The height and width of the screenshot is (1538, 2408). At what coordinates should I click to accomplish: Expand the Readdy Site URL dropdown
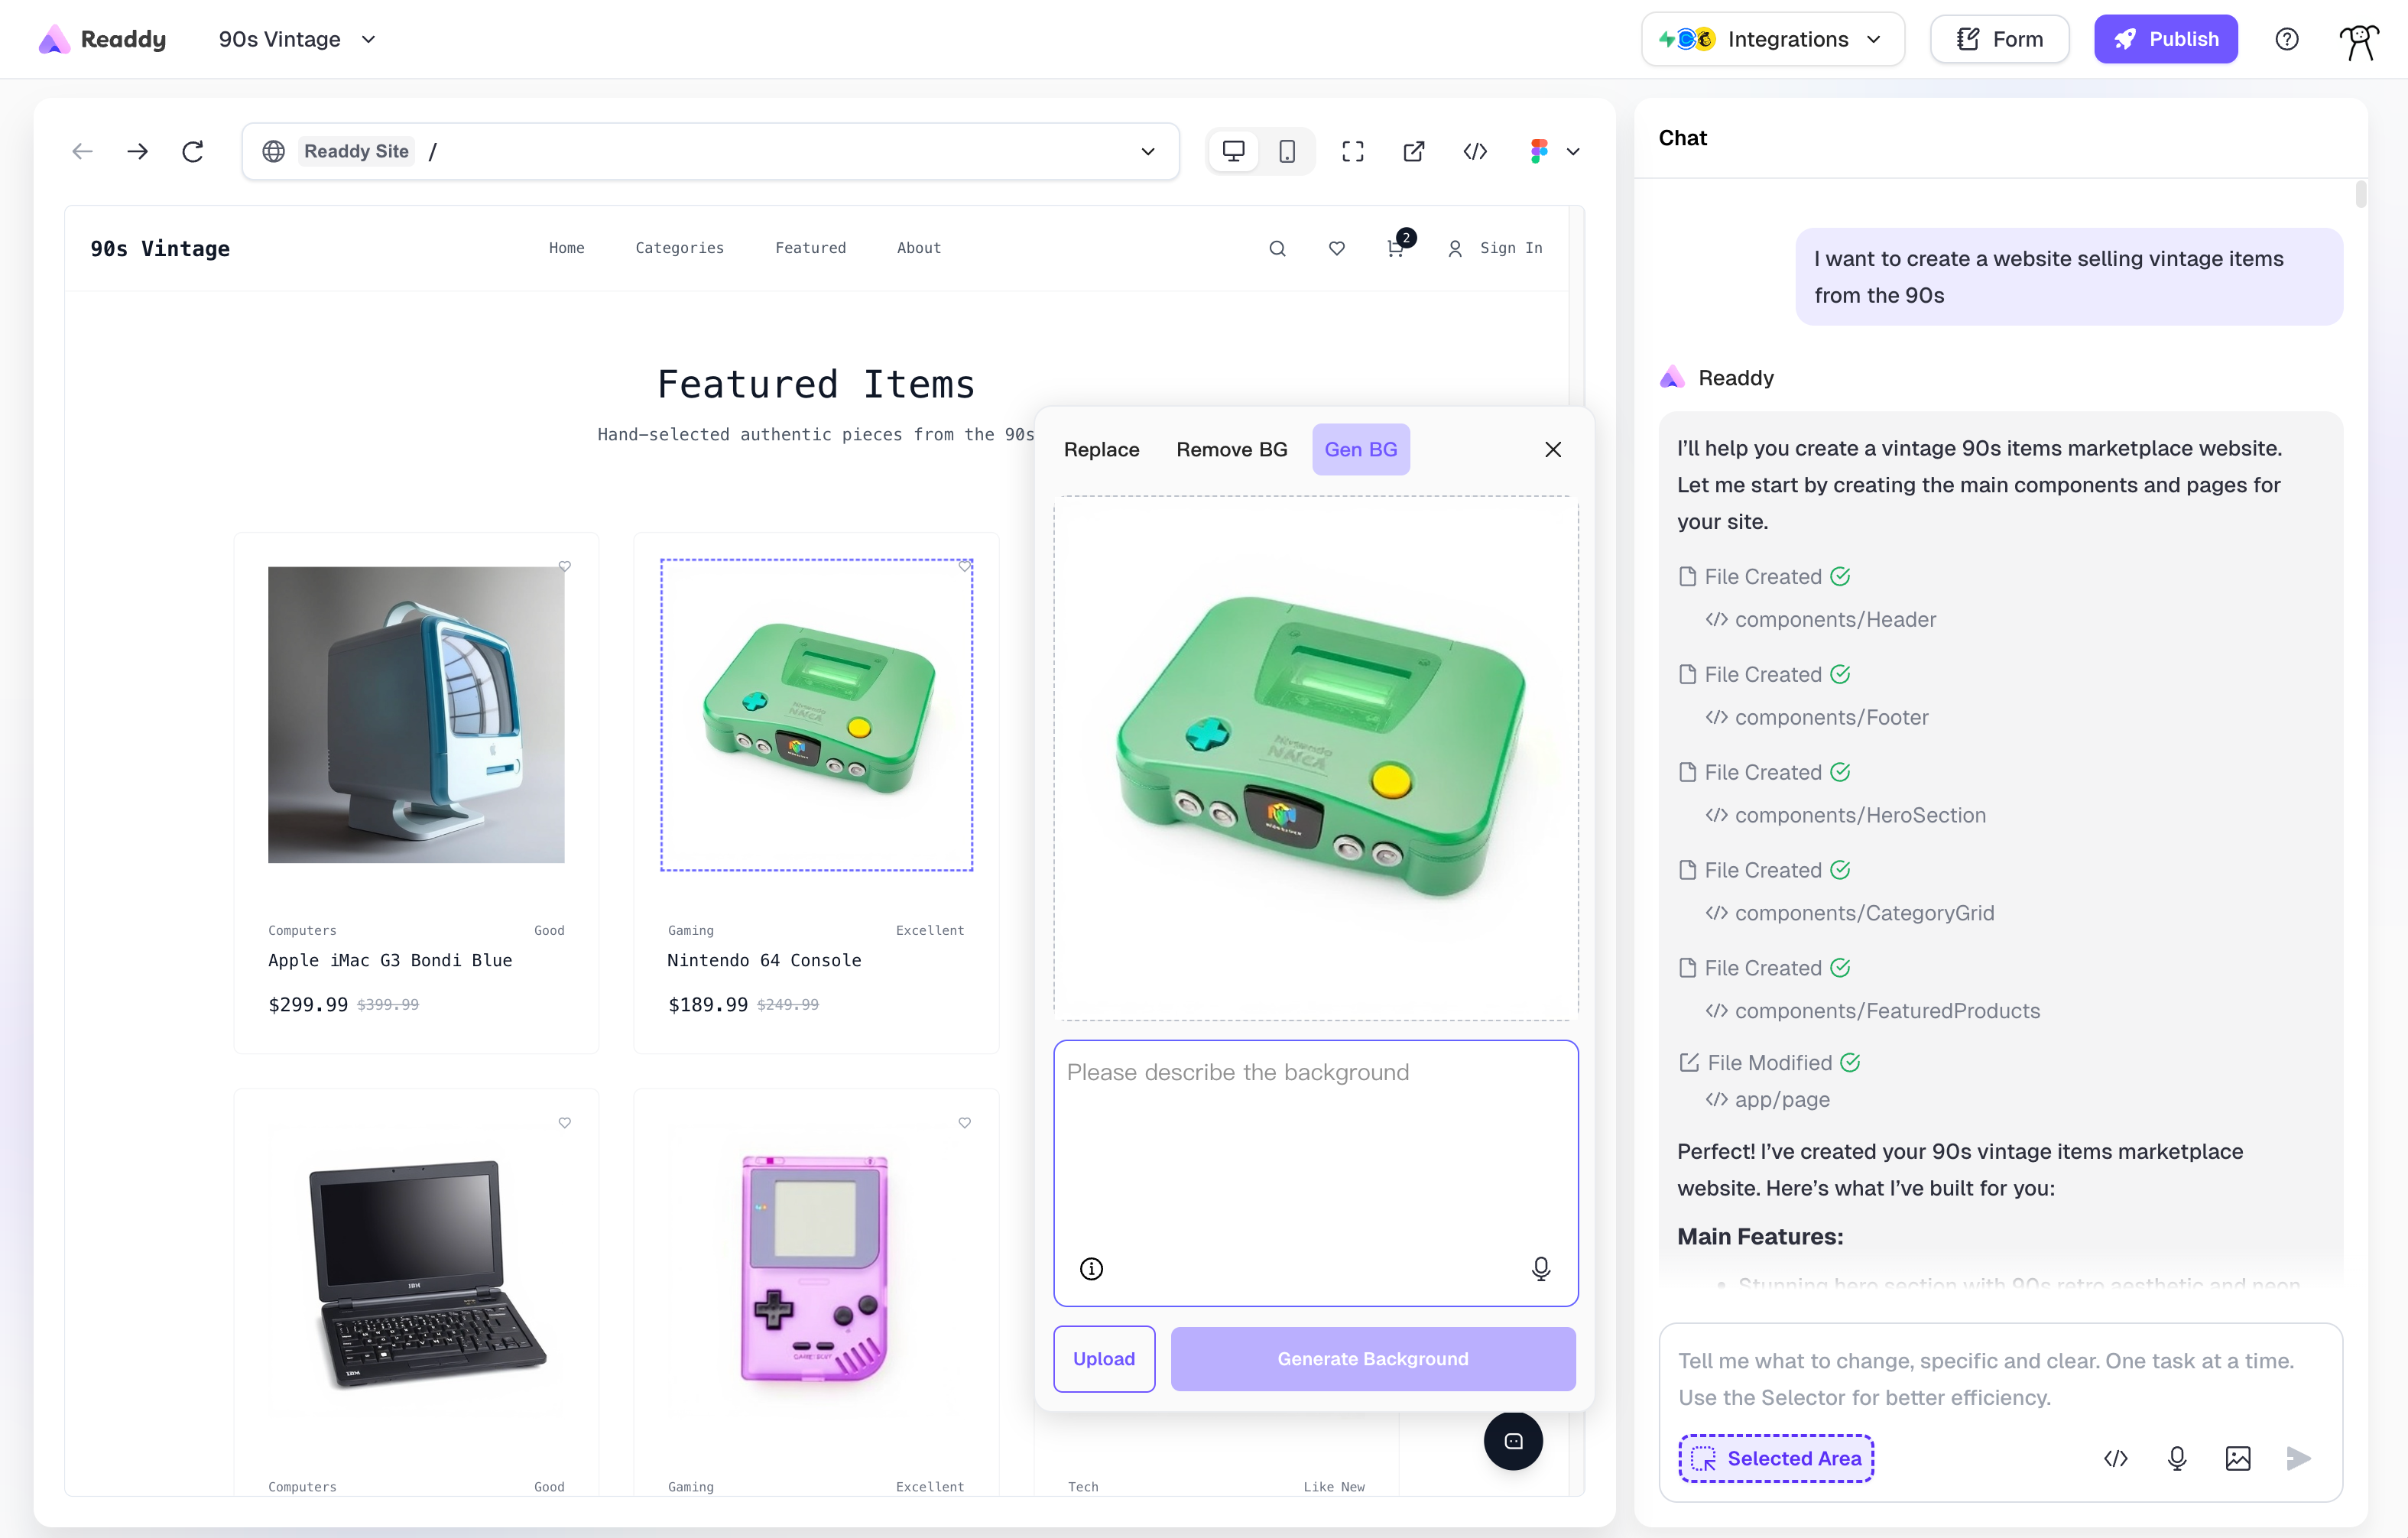[x=1147, y=151]
